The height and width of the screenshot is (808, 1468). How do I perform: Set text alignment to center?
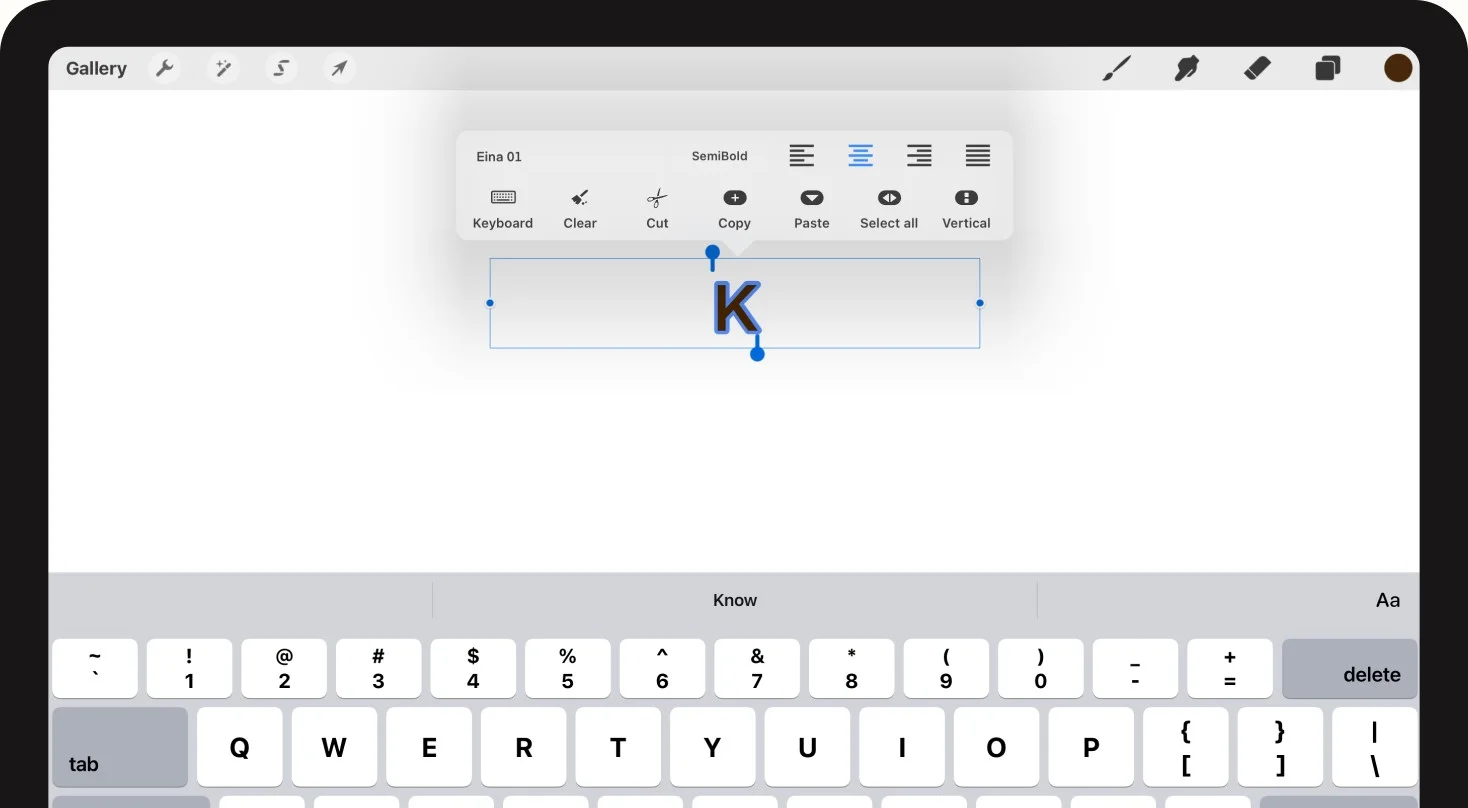click(860, 156)
